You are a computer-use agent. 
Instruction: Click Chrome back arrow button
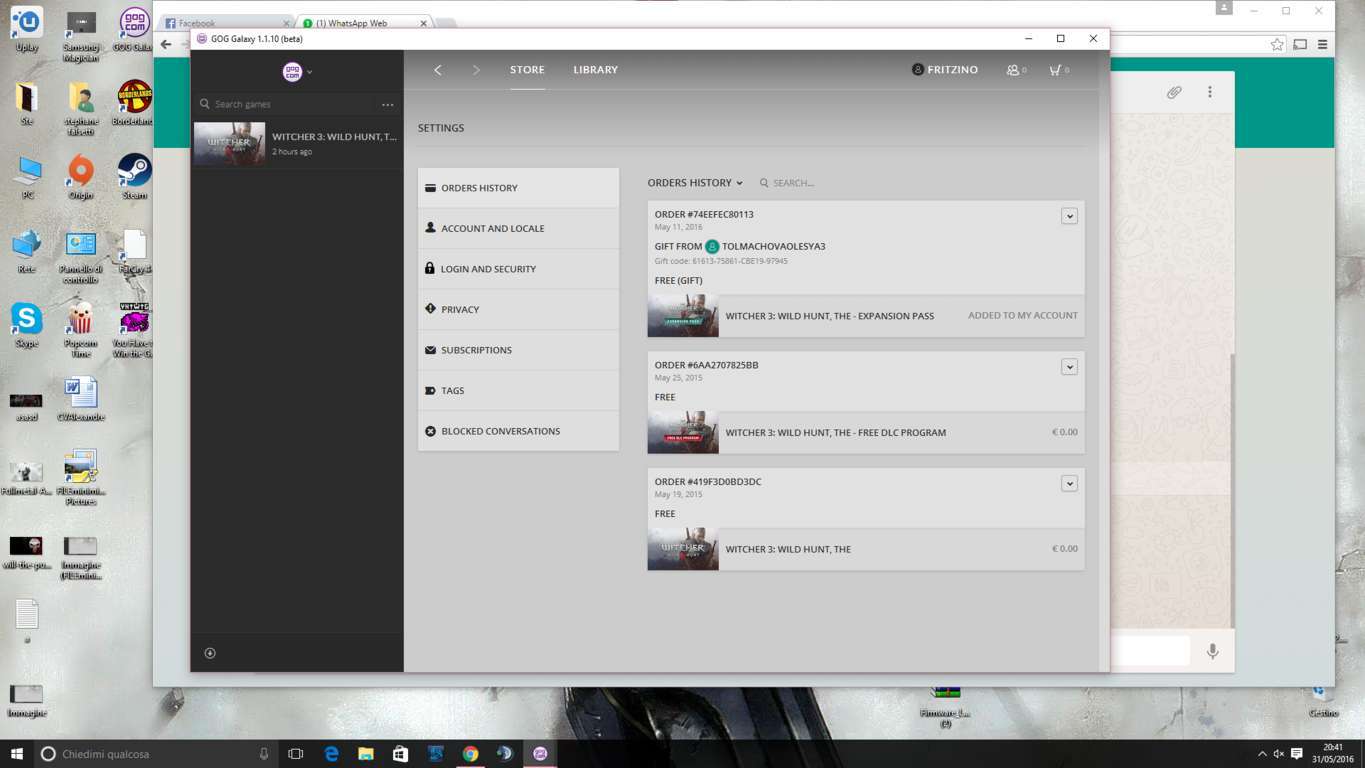click(167, 45)
